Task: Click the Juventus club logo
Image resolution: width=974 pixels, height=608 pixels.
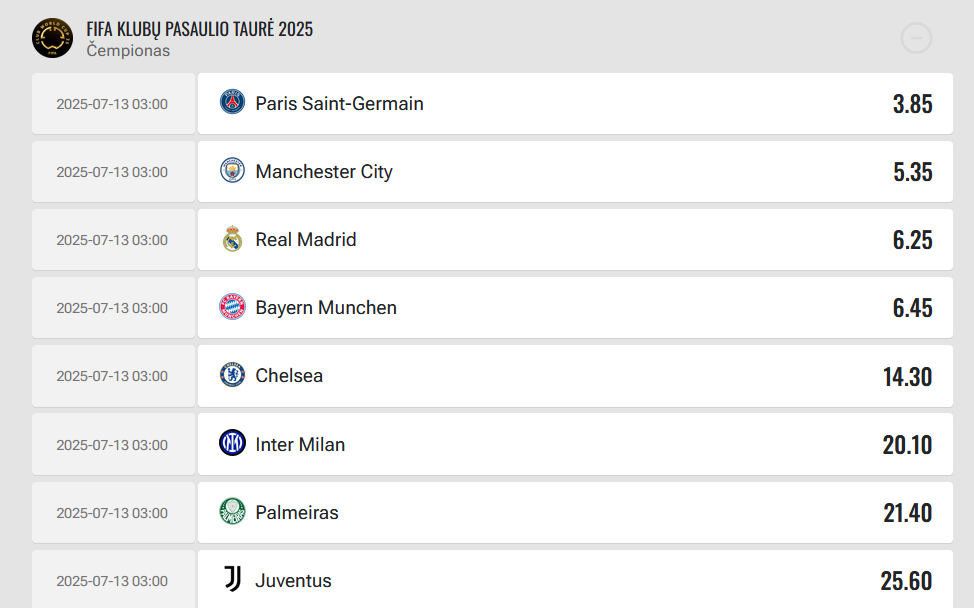Action: point(232,579)
